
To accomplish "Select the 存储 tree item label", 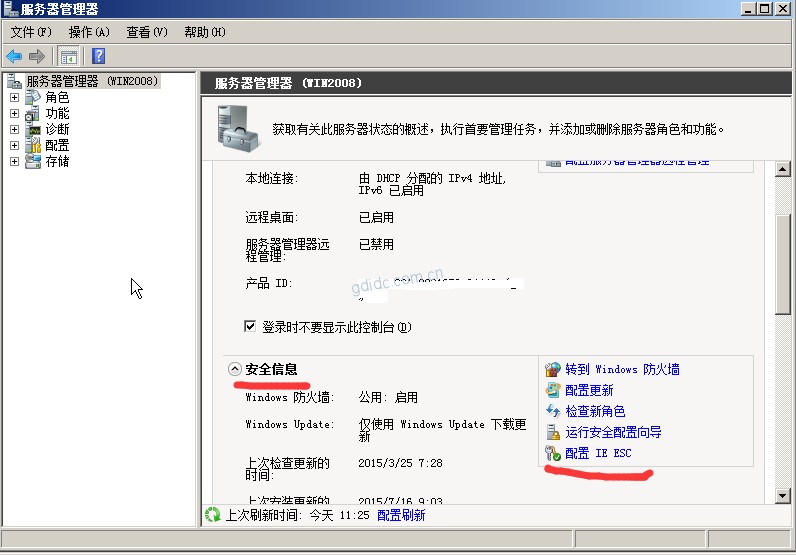I will point(57,161).
